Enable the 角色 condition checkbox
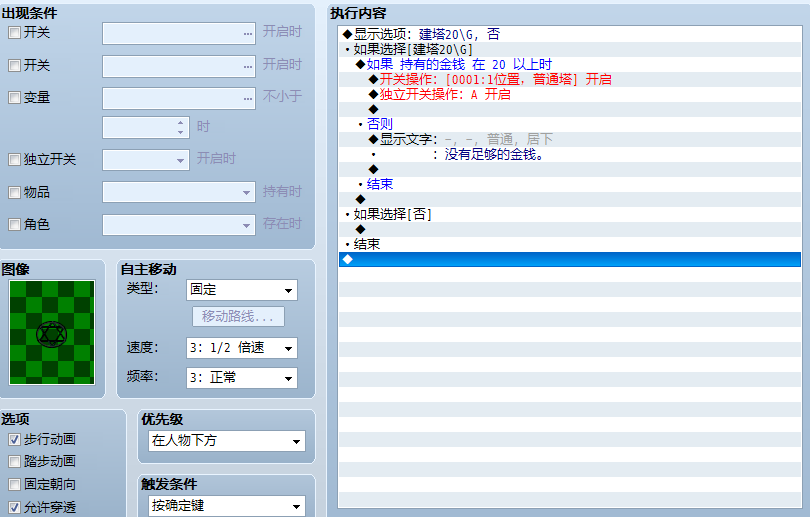The height and width of the screenshot is (517, 810). click(14, 225)
